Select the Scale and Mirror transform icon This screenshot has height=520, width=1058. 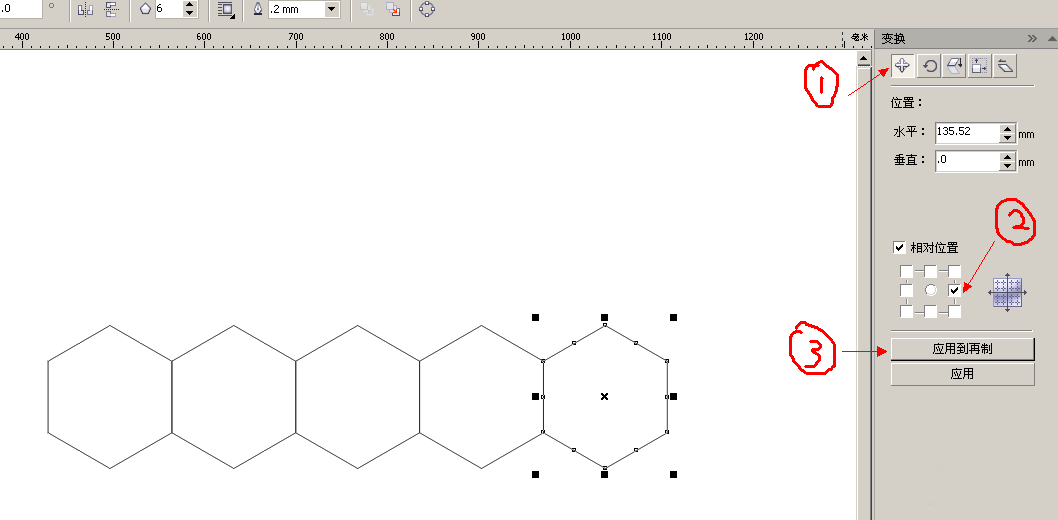pos(954,66)
